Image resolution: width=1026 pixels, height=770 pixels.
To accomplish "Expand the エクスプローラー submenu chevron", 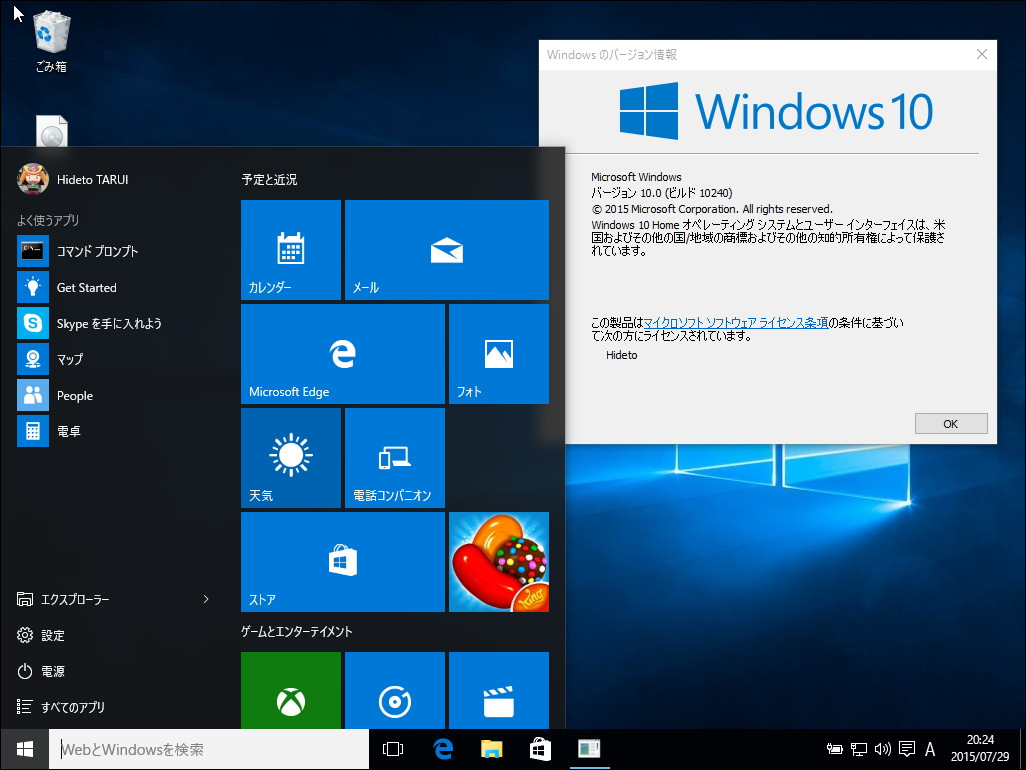I will click(205, 599).
